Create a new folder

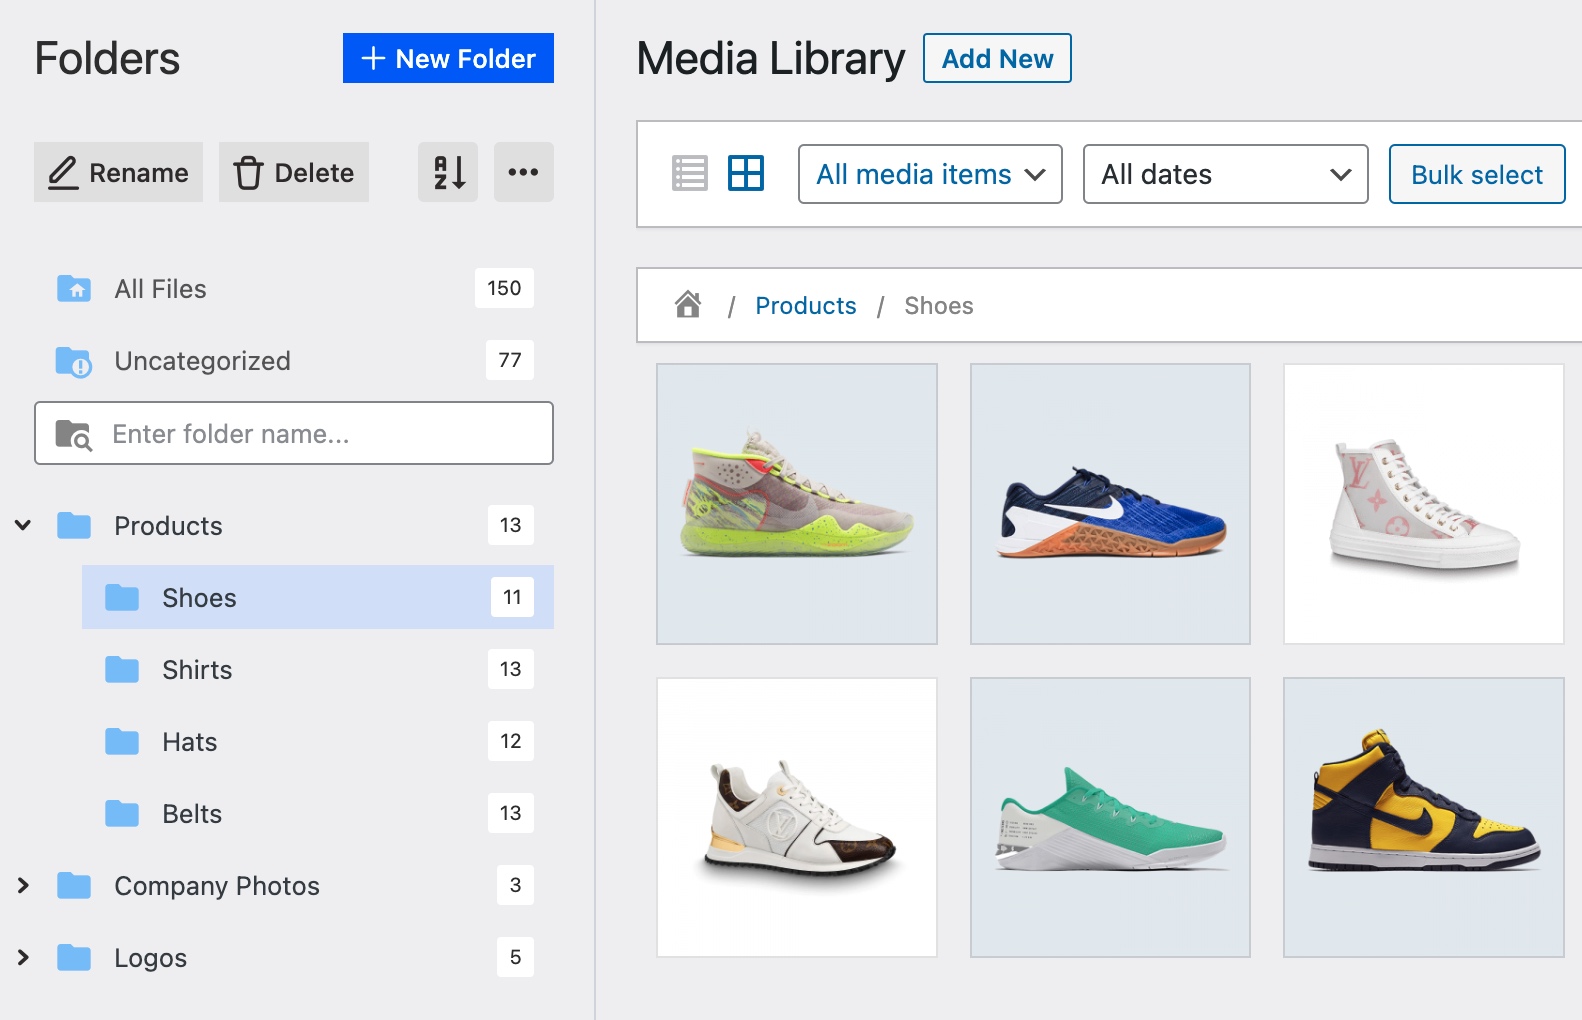[448, 58]
